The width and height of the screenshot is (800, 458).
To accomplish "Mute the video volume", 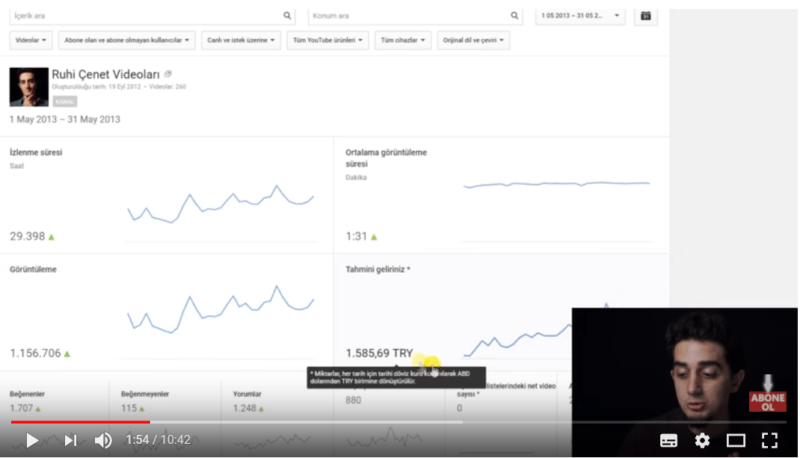I will point(103,440).
